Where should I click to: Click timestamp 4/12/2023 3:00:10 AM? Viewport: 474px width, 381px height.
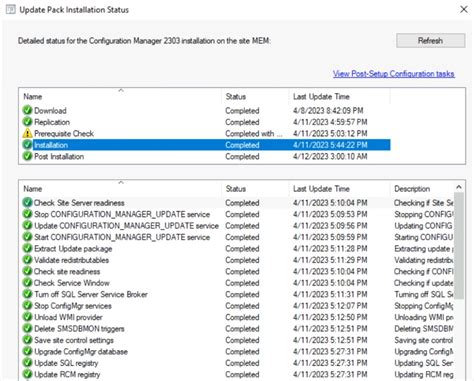point(330,156)
